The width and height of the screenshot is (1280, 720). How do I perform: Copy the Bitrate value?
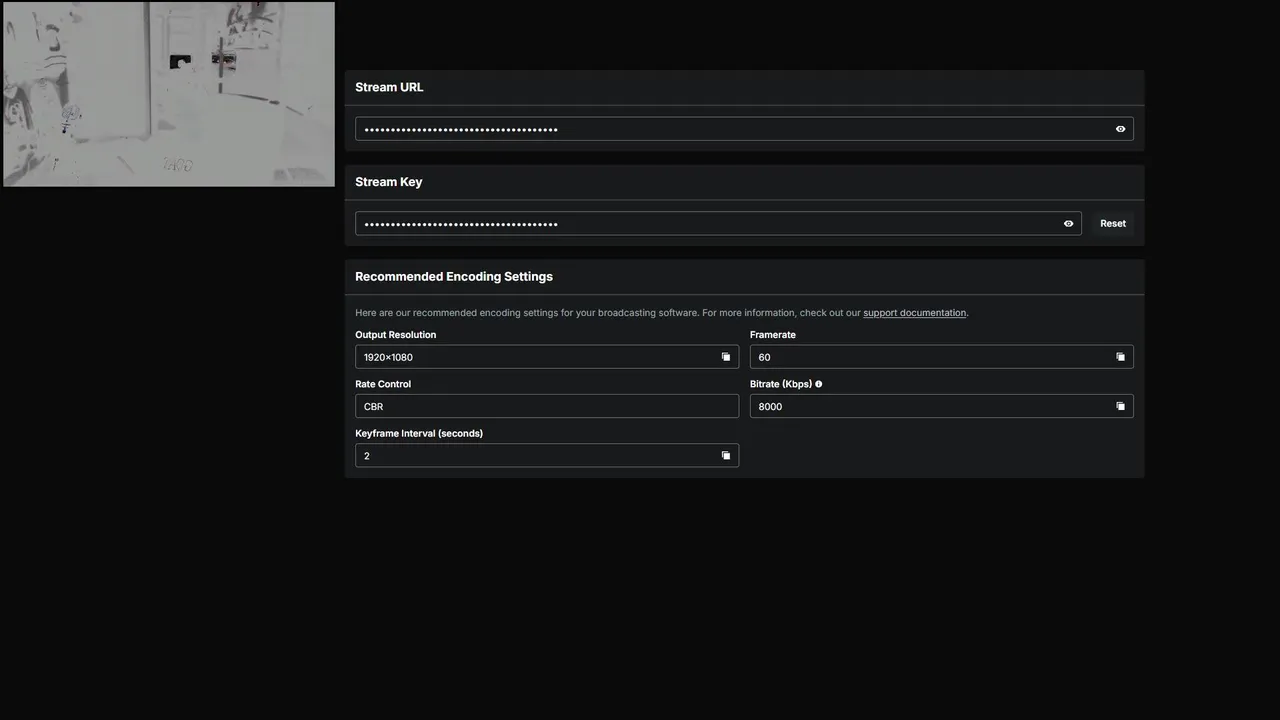tap(1120, 406)
